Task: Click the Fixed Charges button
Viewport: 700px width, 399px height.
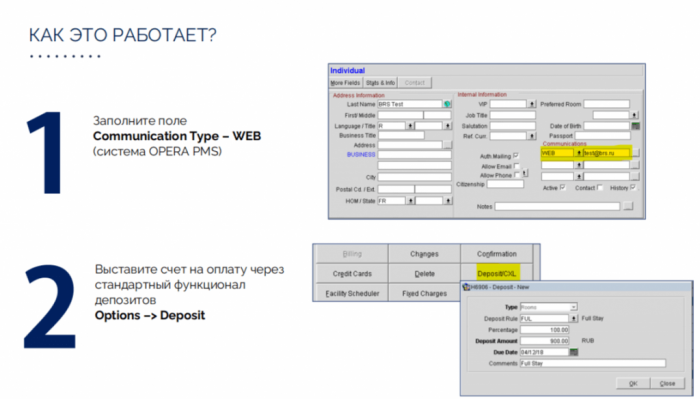Action: click(x=424, y=293)
